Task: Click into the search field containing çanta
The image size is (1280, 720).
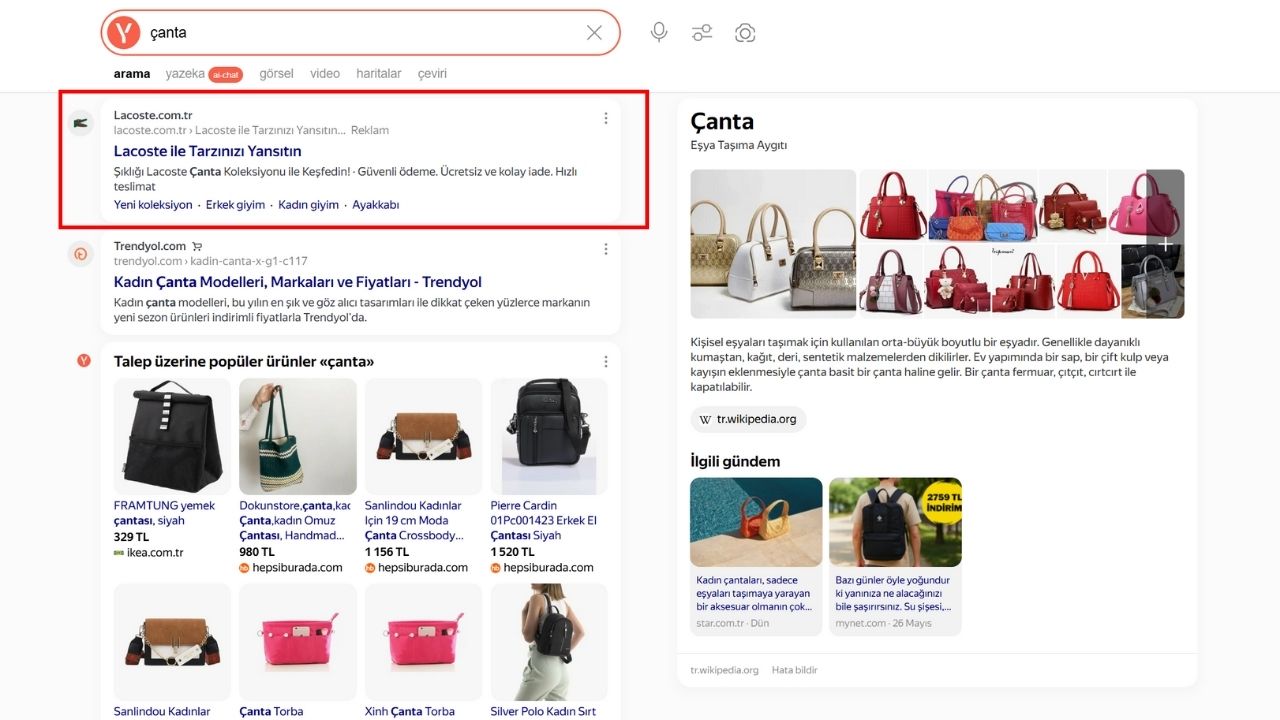Action: tap(360, 33)
